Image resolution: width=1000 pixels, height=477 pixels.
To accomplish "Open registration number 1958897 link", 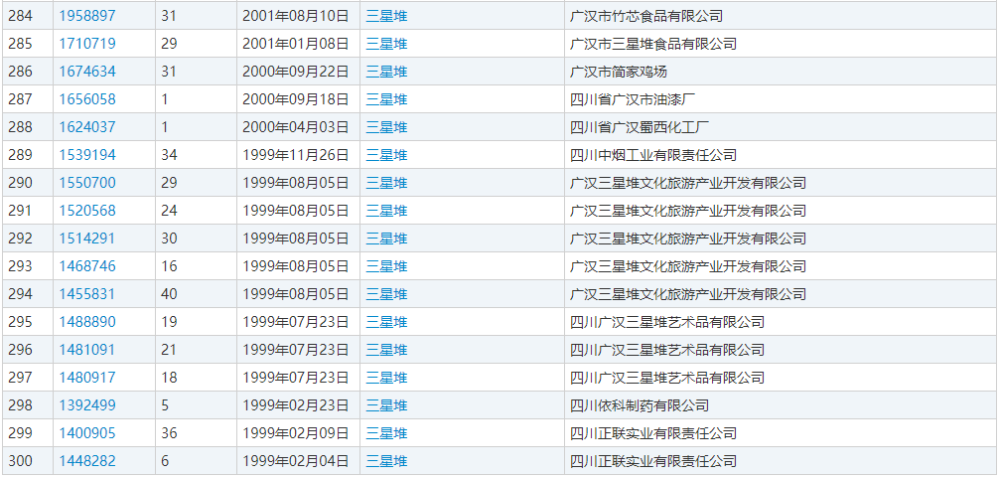I will (x=87, y=16).
